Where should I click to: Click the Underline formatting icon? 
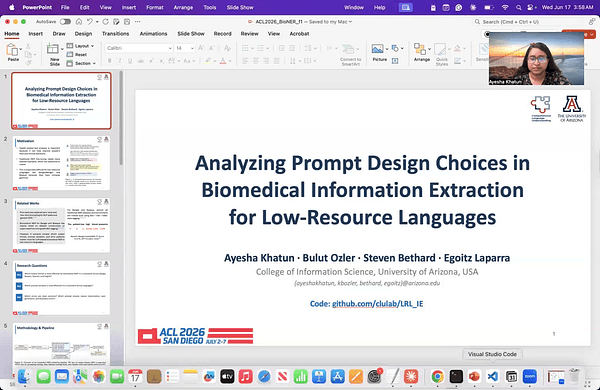(130, 61)
